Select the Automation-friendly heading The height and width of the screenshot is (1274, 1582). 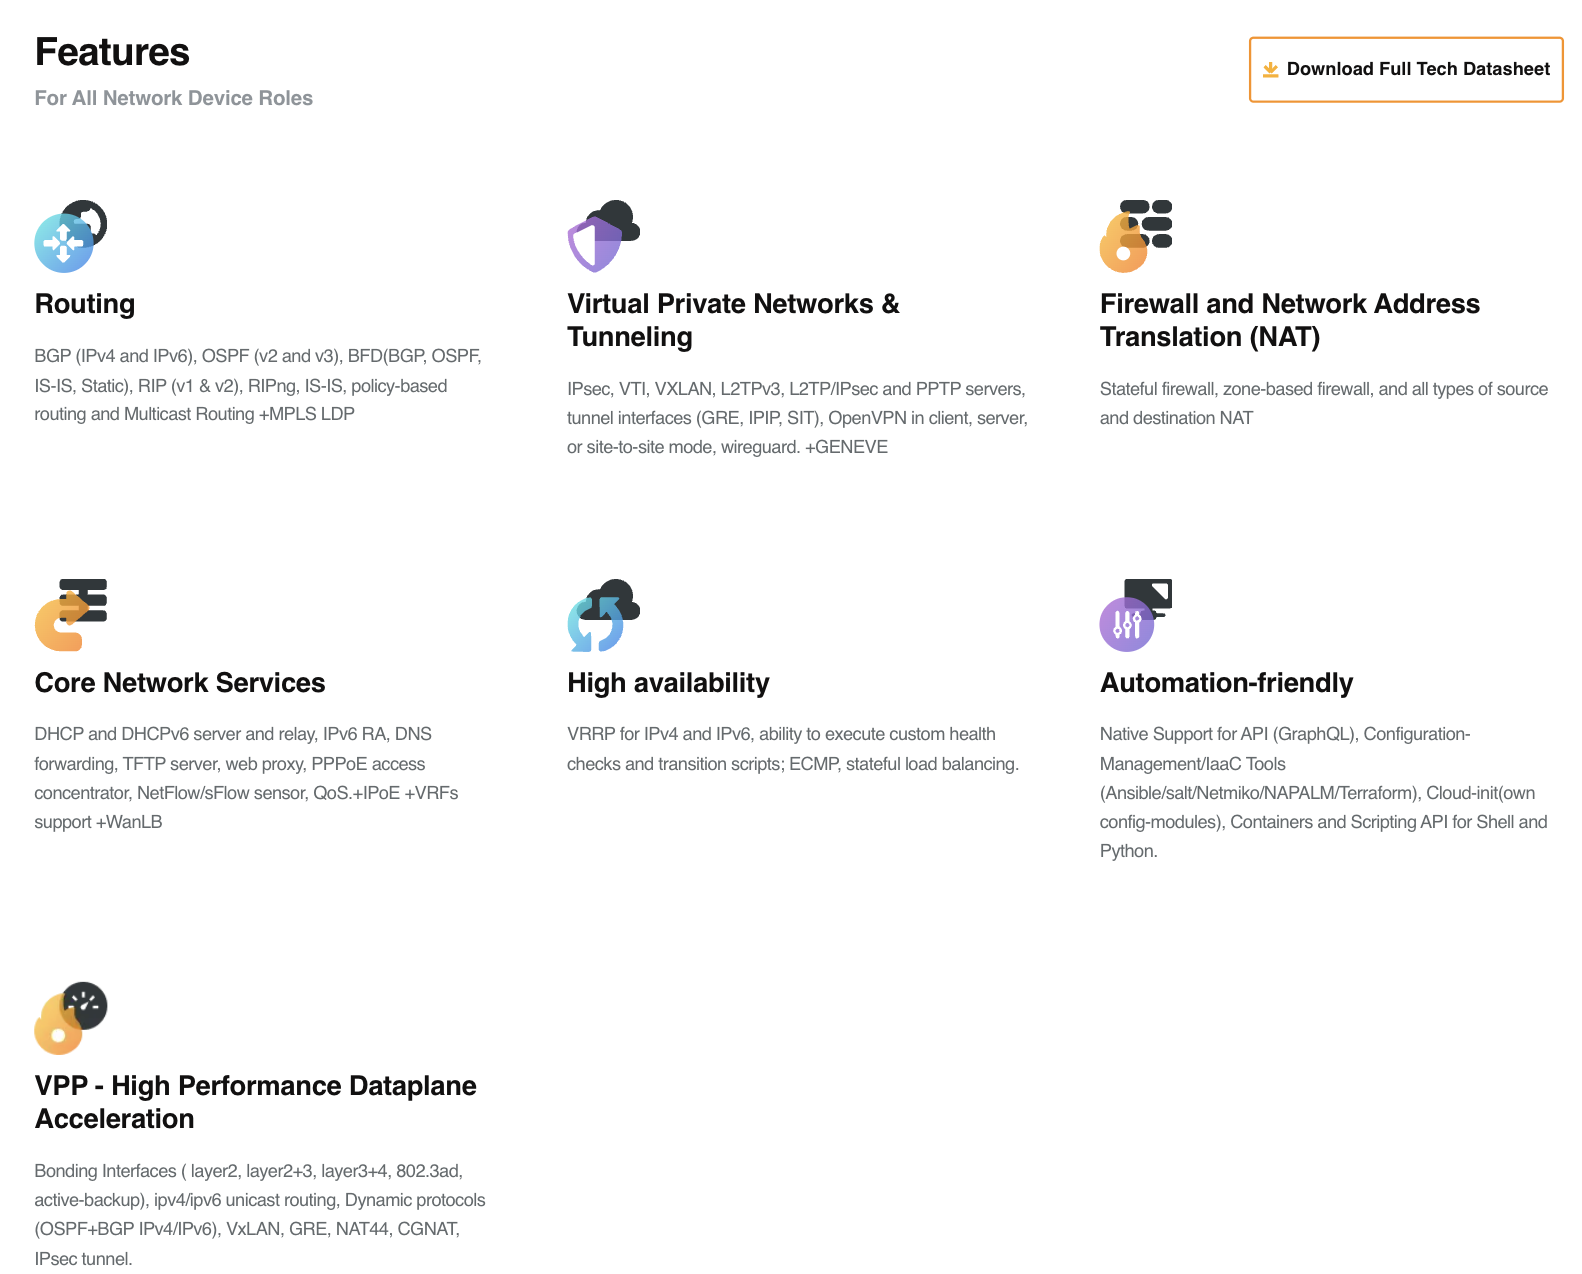(1226, 683)
